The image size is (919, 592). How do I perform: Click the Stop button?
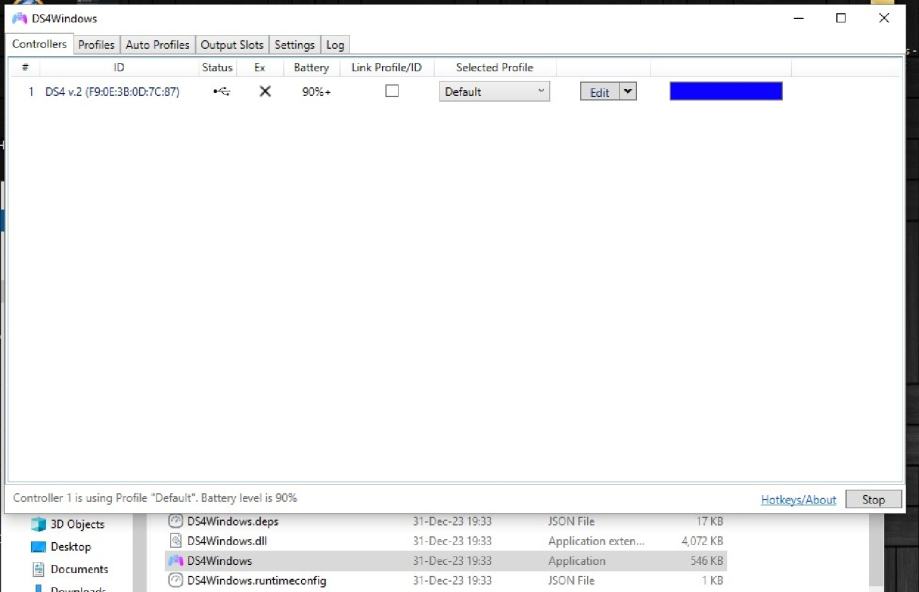873,499
